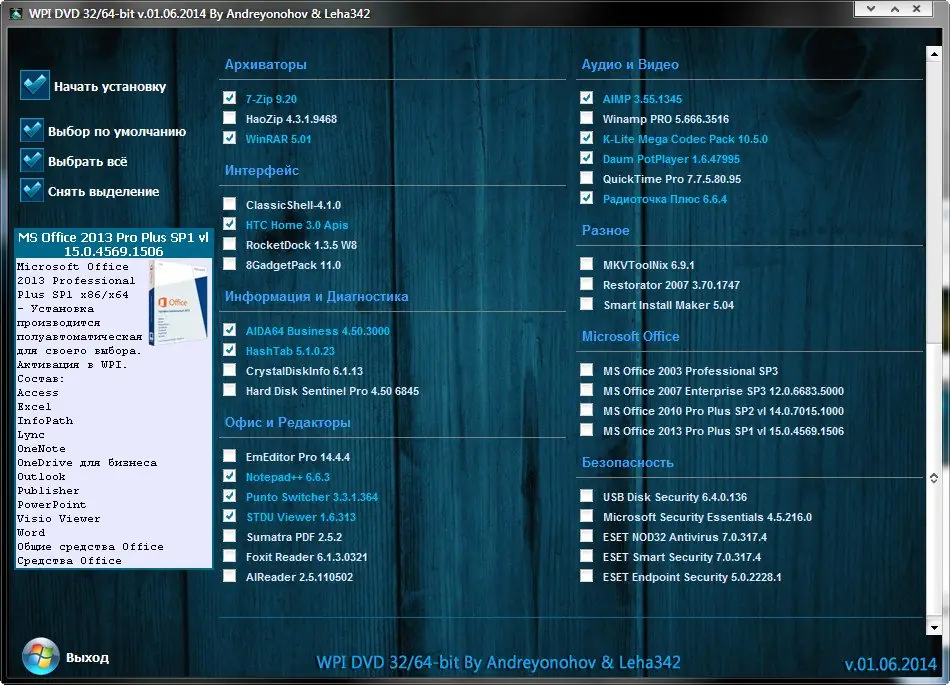Uncheck the AIDA64 Business 4.50.3000 checkbox
The width and height of the screenshot is (950, 685).
pos(230,329)
